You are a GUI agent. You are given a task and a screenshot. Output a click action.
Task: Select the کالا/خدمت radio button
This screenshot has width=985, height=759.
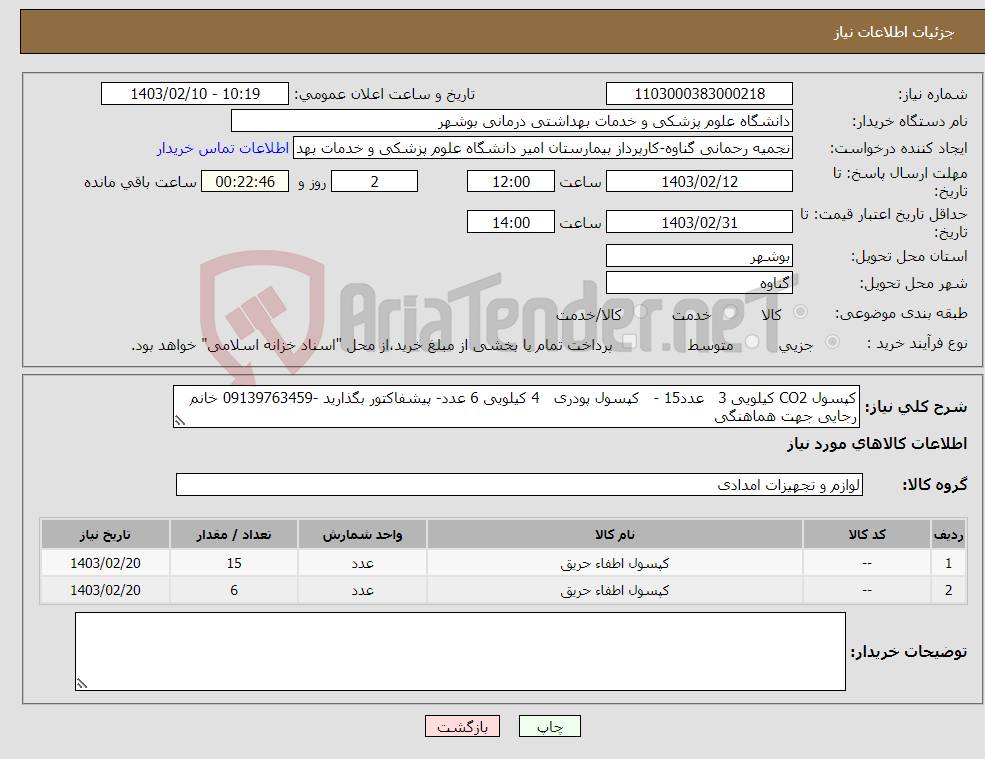coord(640,312)
